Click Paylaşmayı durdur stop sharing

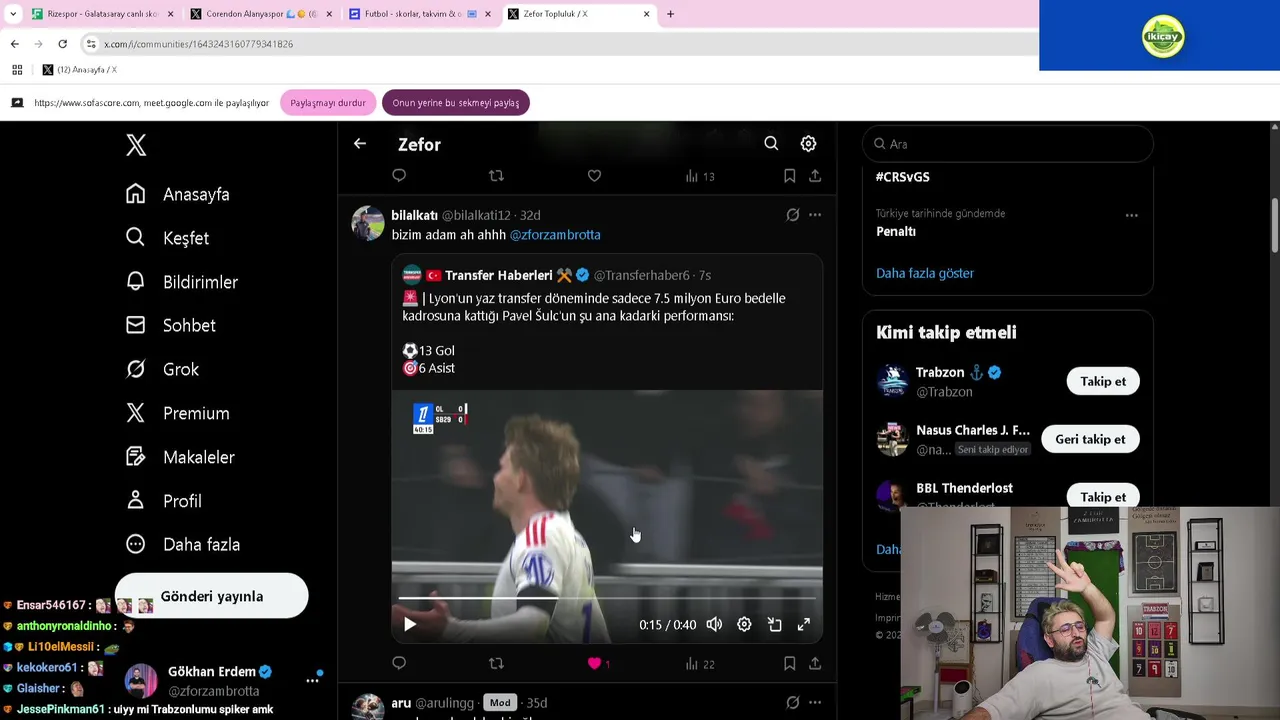click(328, 103)
